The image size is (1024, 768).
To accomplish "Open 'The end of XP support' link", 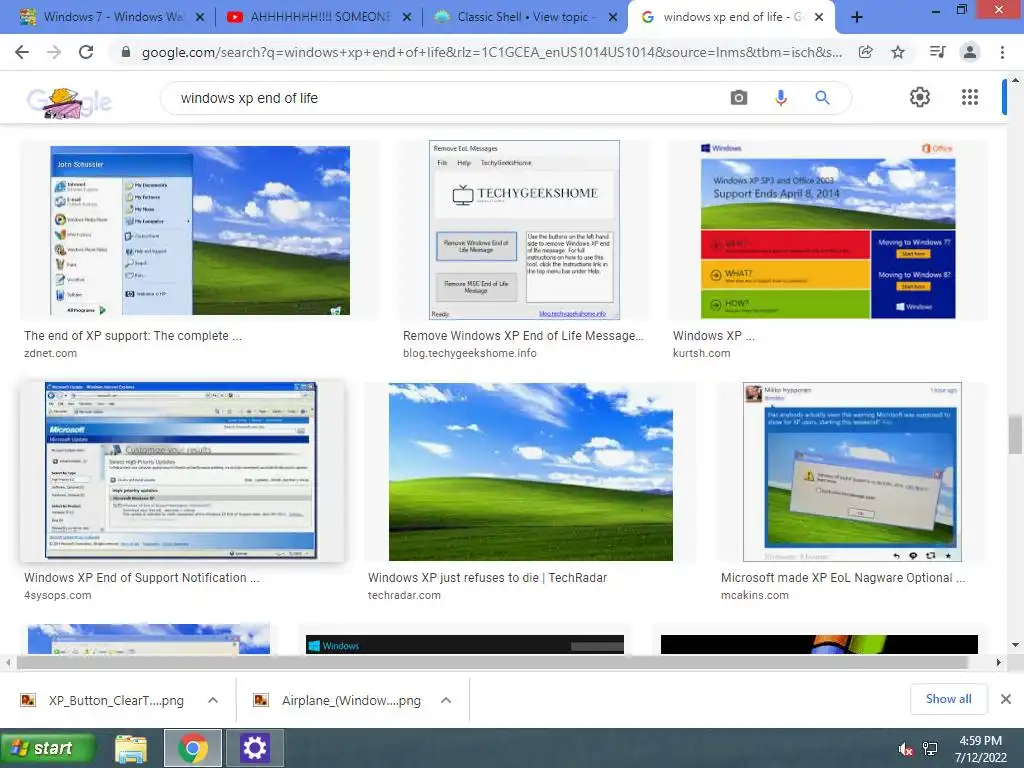I will 133,336.
